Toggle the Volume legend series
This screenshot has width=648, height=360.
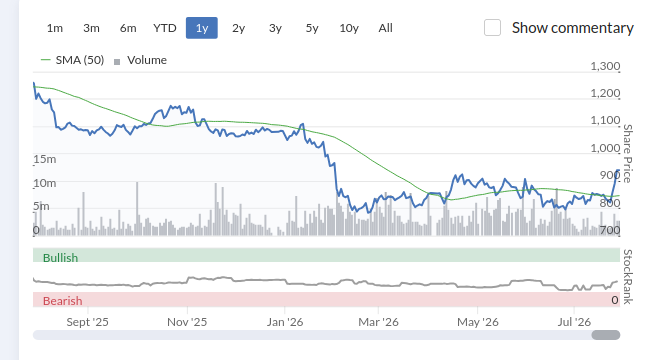tap(141, 60)
